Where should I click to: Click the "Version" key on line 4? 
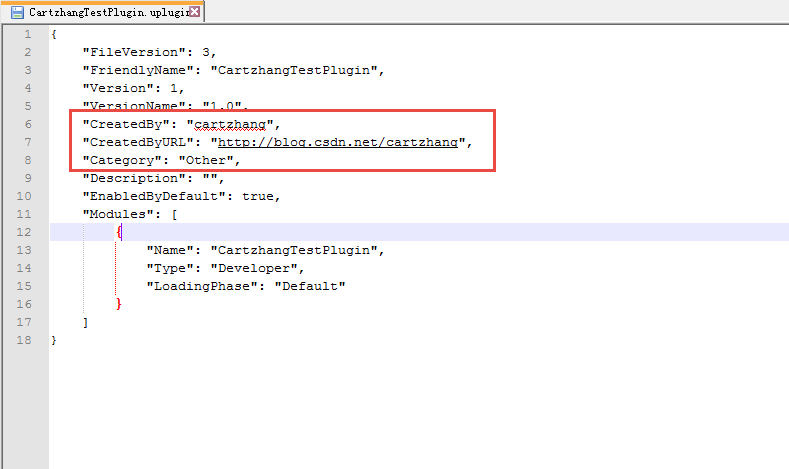click(118, 89)
